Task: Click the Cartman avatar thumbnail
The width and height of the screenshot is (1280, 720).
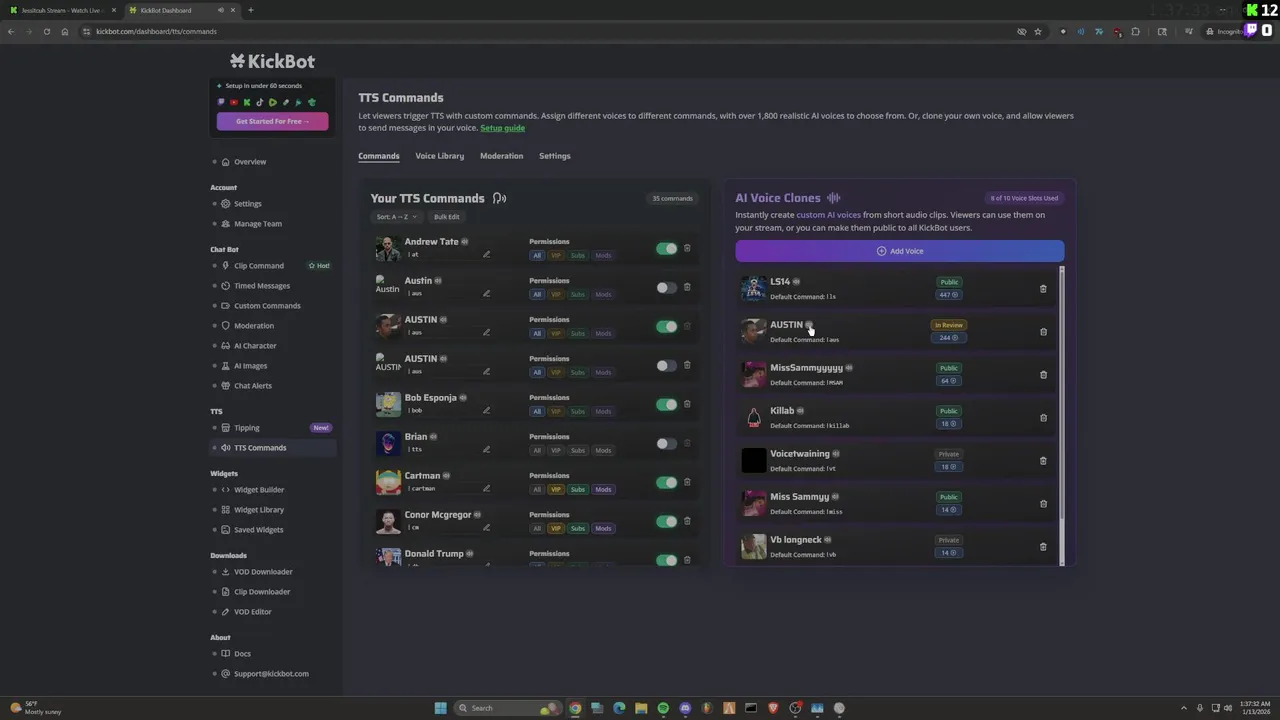Action: click(x=388, y=482)
